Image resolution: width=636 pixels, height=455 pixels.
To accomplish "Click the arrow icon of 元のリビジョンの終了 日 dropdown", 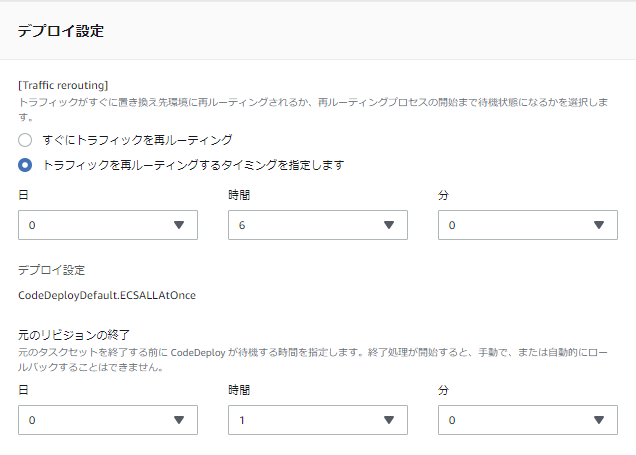I will point(180,420).
